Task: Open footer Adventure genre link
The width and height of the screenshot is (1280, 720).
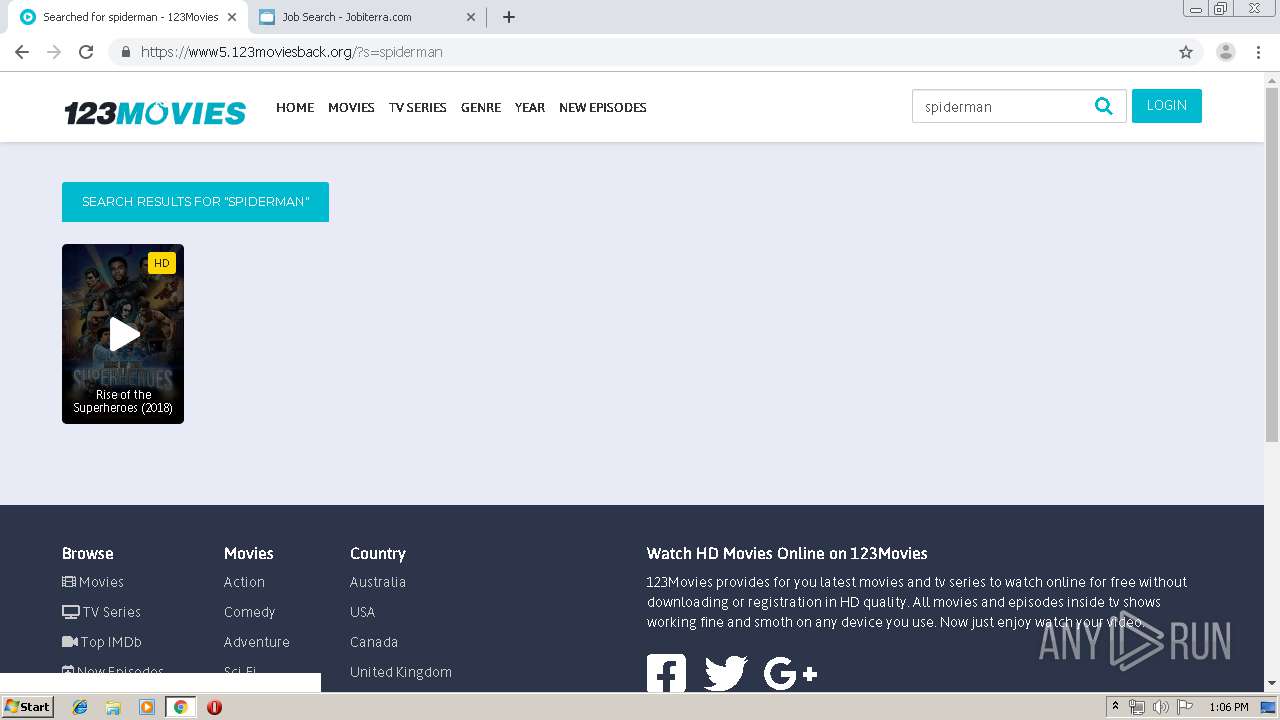Action: pos(257,642)
